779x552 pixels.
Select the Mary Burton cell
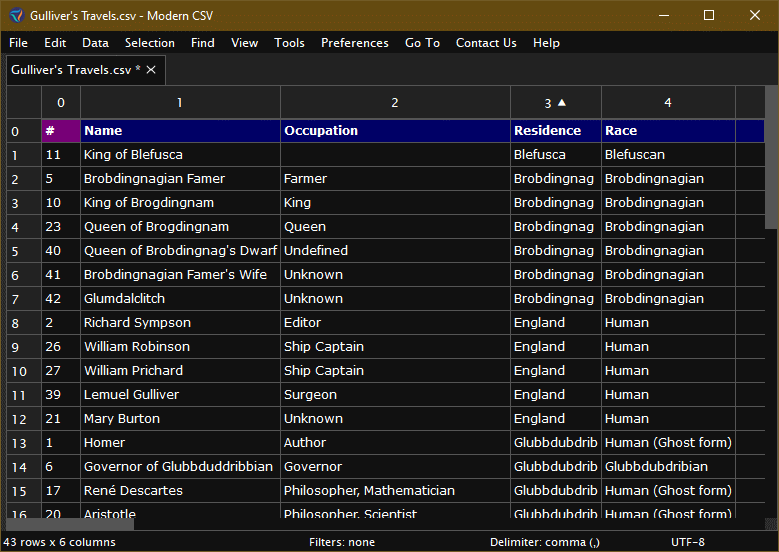click(180, 419)
